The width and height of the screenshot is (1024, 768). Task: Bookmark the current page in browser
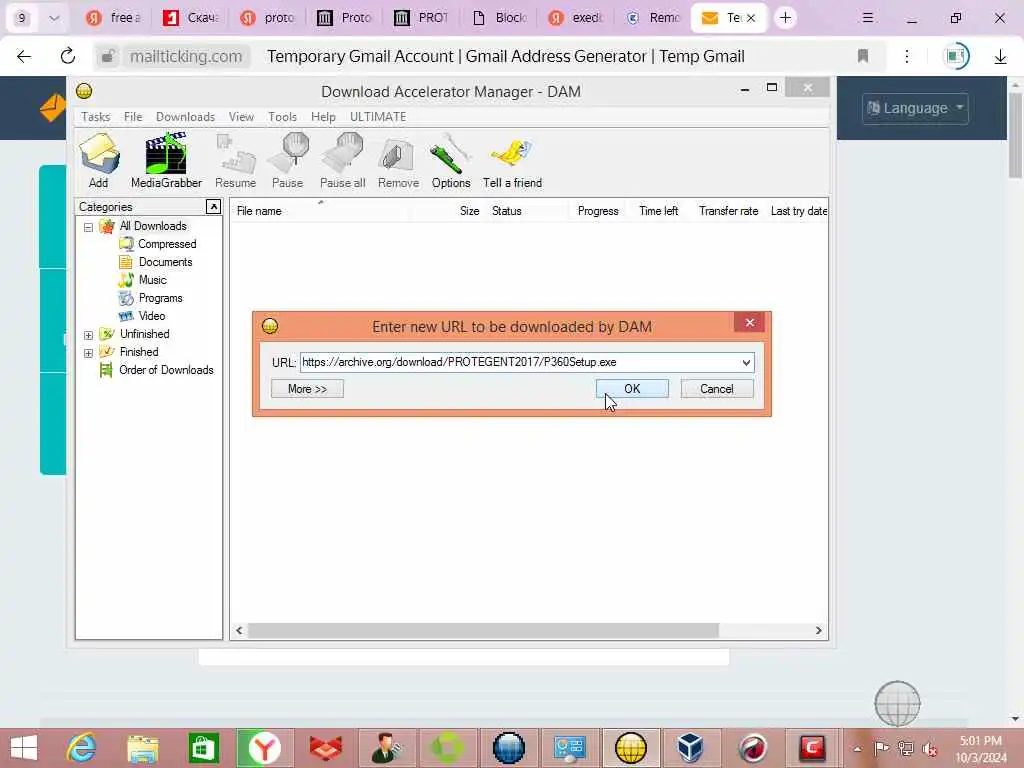click(863, 56)
